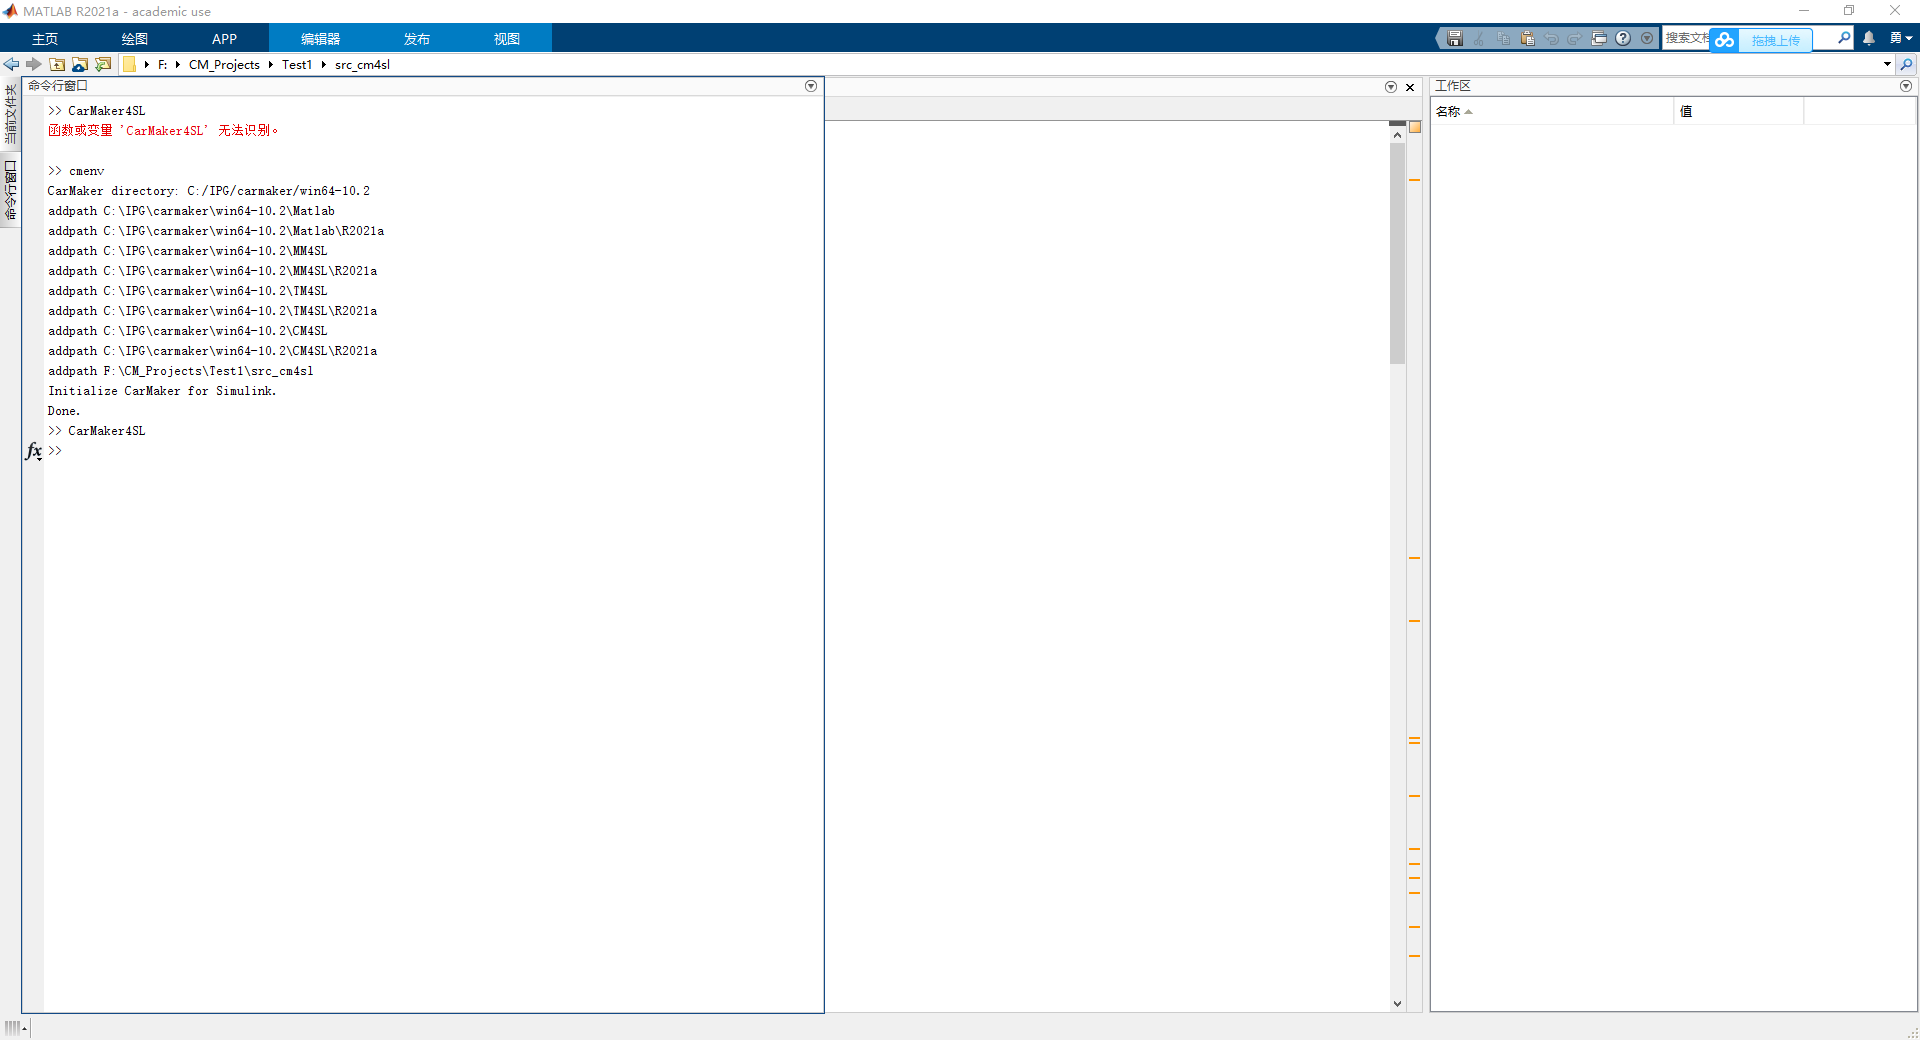Open command window actions menu arrow
1920x1040 pixels.
tap(811, 86)
